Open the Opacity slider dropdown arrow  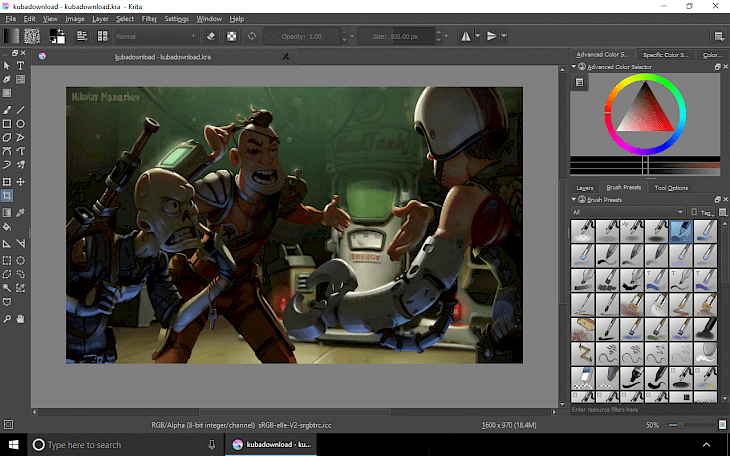[x=352, y=36]
